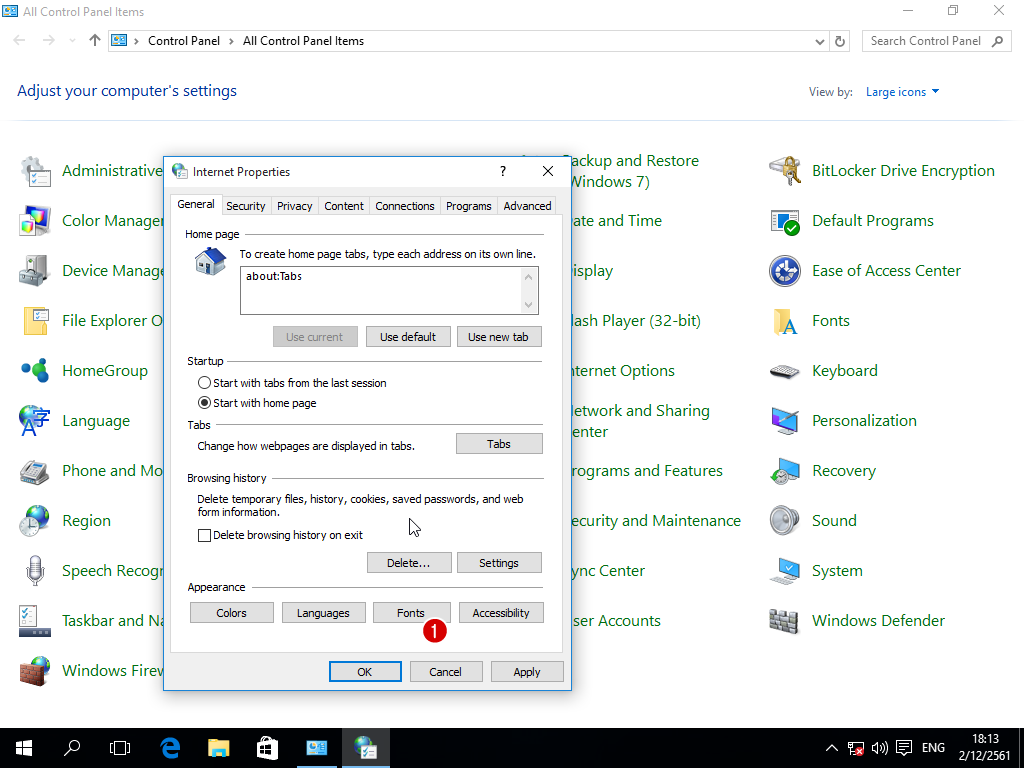Open Fonts folder icon

[x=785, y=321]
